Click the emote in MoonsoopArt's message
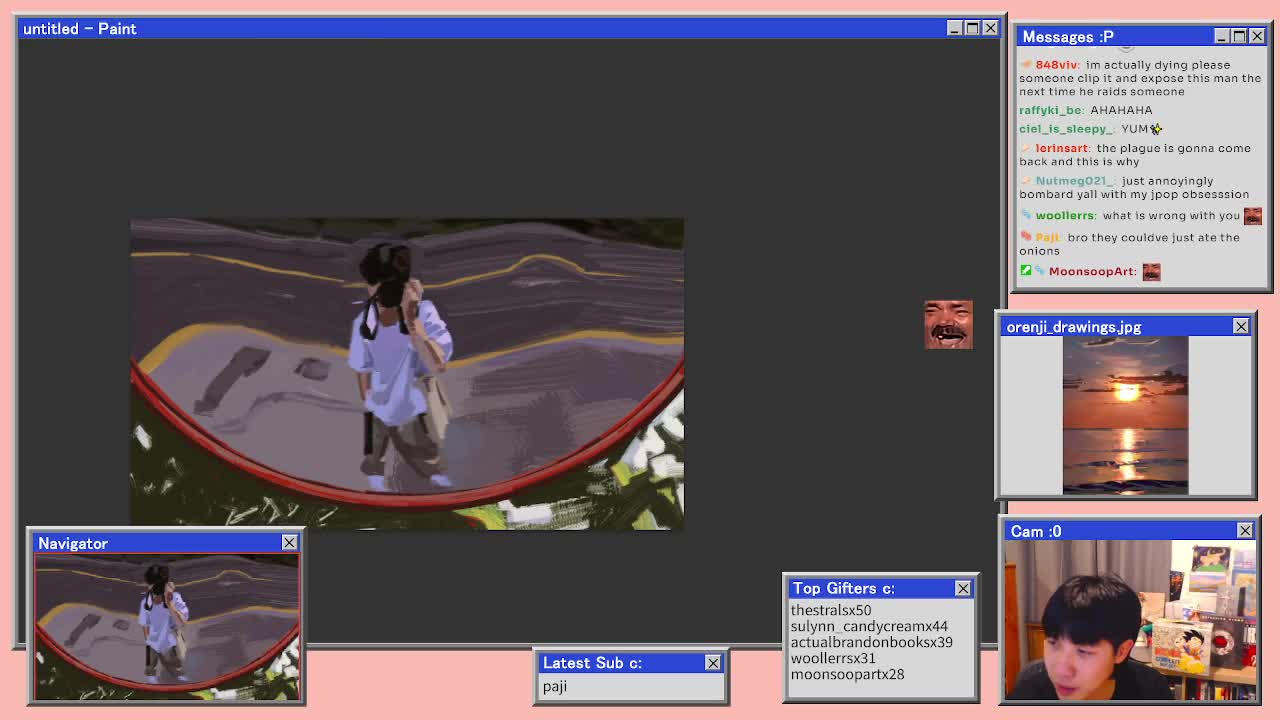 [1151, 272]
